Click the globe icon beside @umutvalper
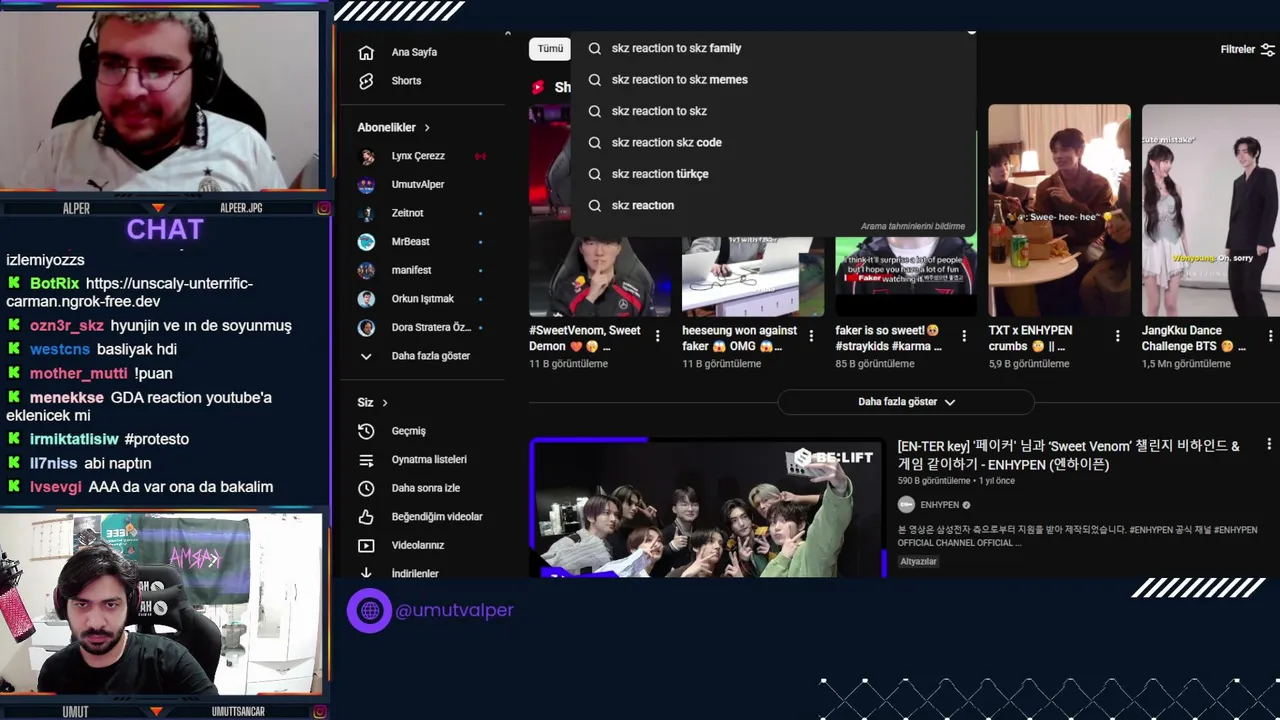This screenshot has height=720, width=1280. point(369,610)
